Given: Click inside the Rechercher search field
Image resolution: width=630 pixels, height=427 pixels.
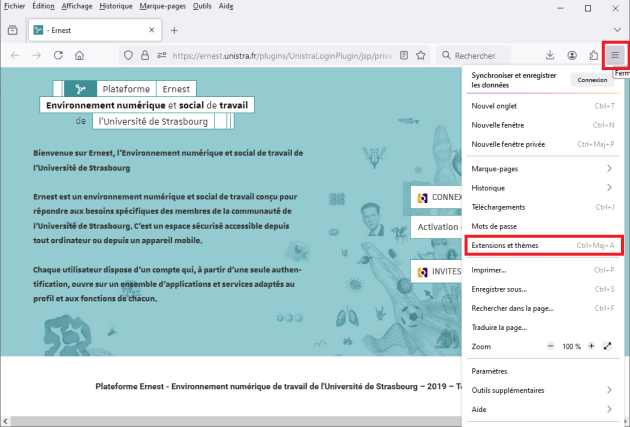Looking at the screenshot, I should point(487,55).
